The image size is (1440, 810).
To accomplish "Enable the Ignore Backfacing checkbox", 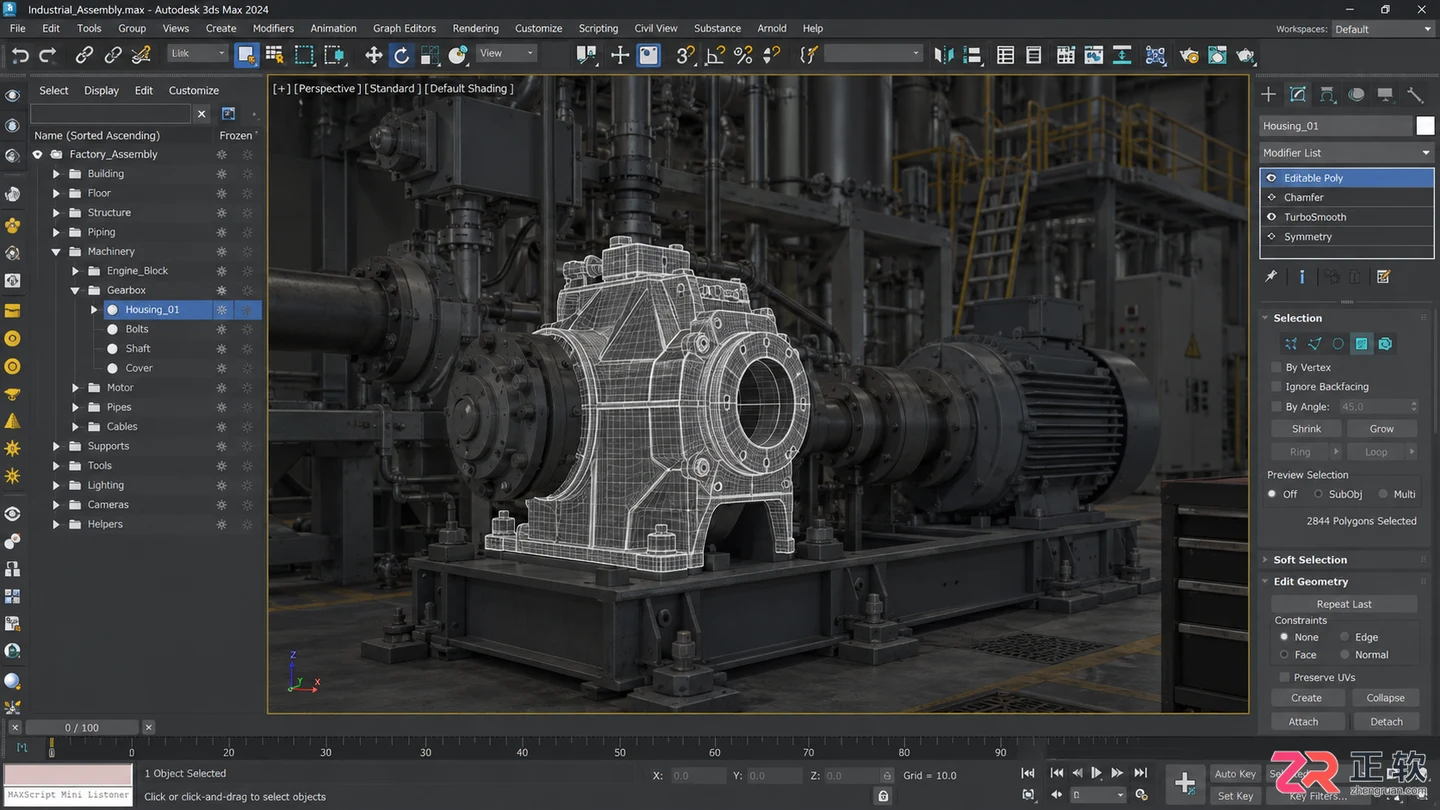I will (1276, 387).
